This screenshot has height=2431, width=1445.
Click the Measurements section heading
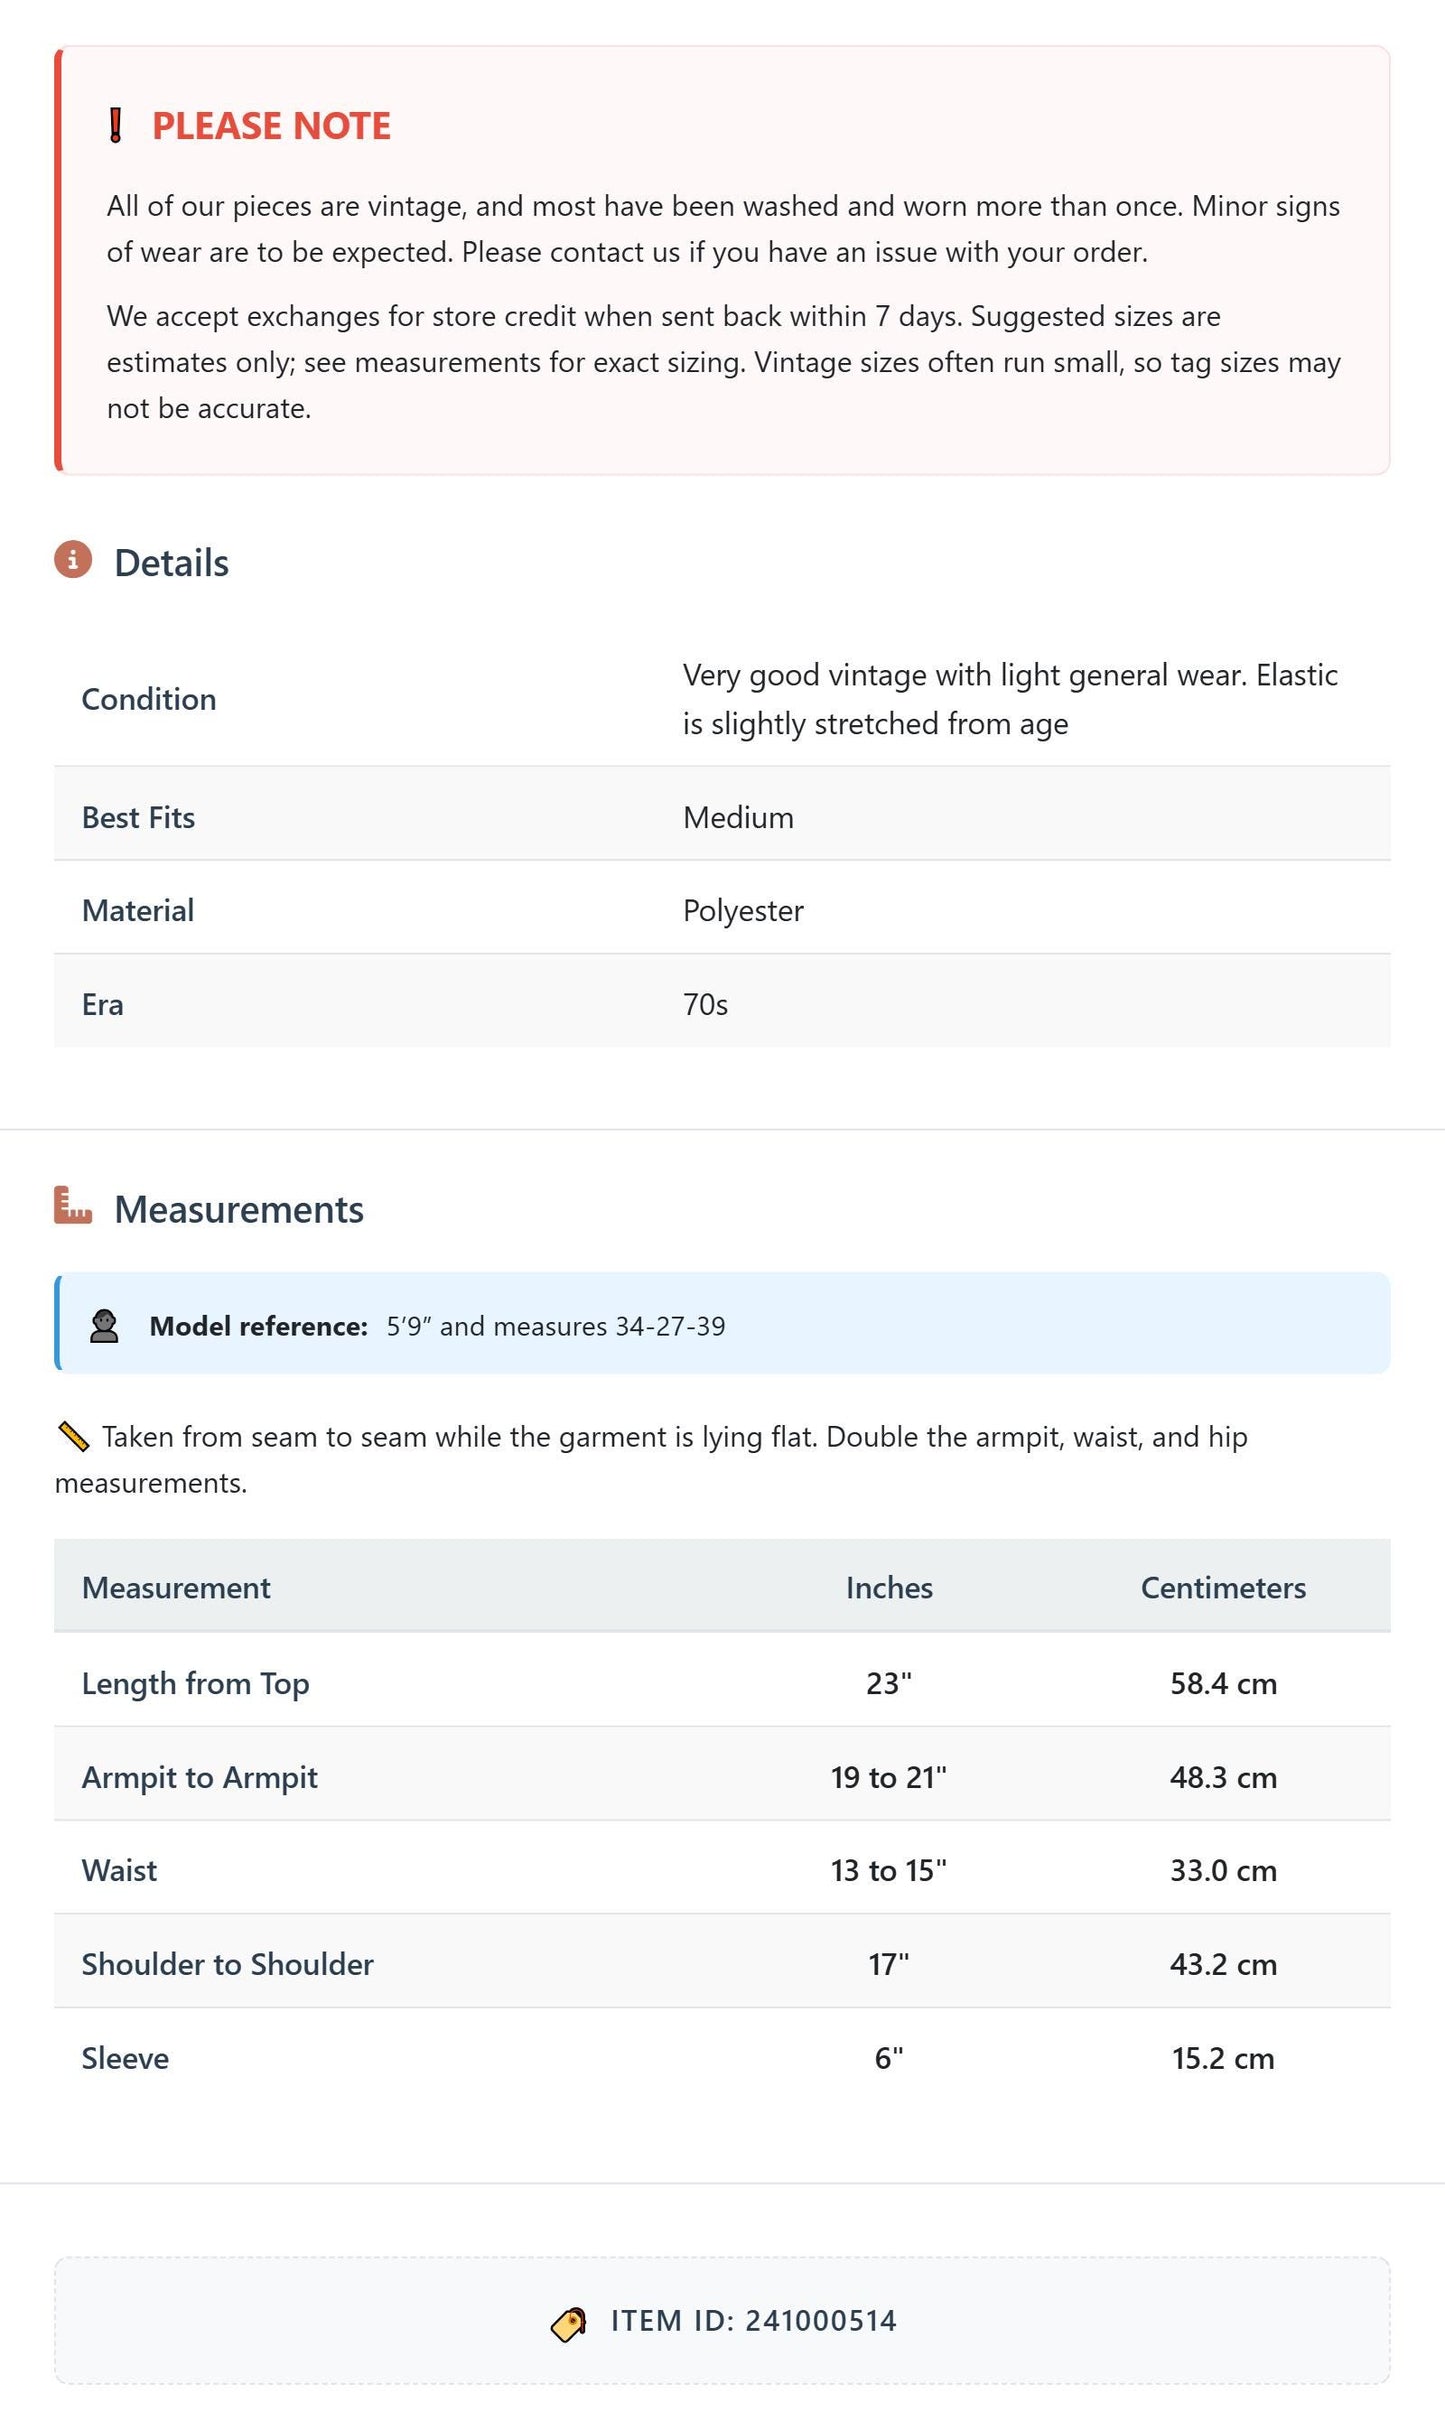pos(239,1210)
